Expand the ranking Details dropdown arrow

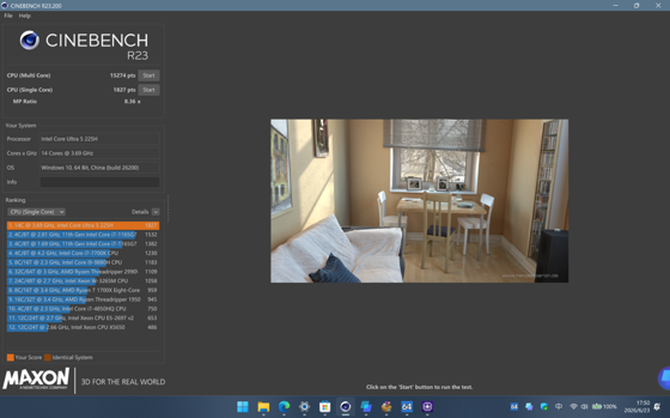pyautogui.click(x=156, y=212)
